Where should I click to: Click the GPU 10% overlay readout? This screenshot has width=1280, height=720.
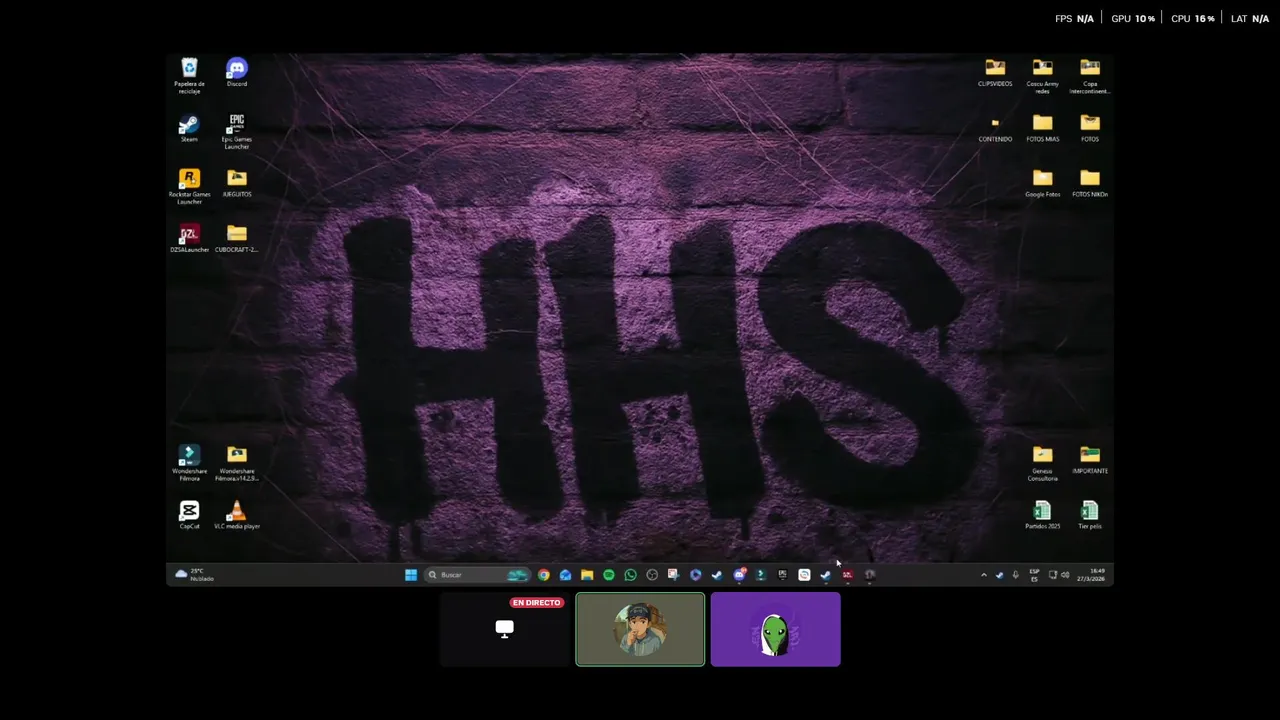tap(1133, 19)
